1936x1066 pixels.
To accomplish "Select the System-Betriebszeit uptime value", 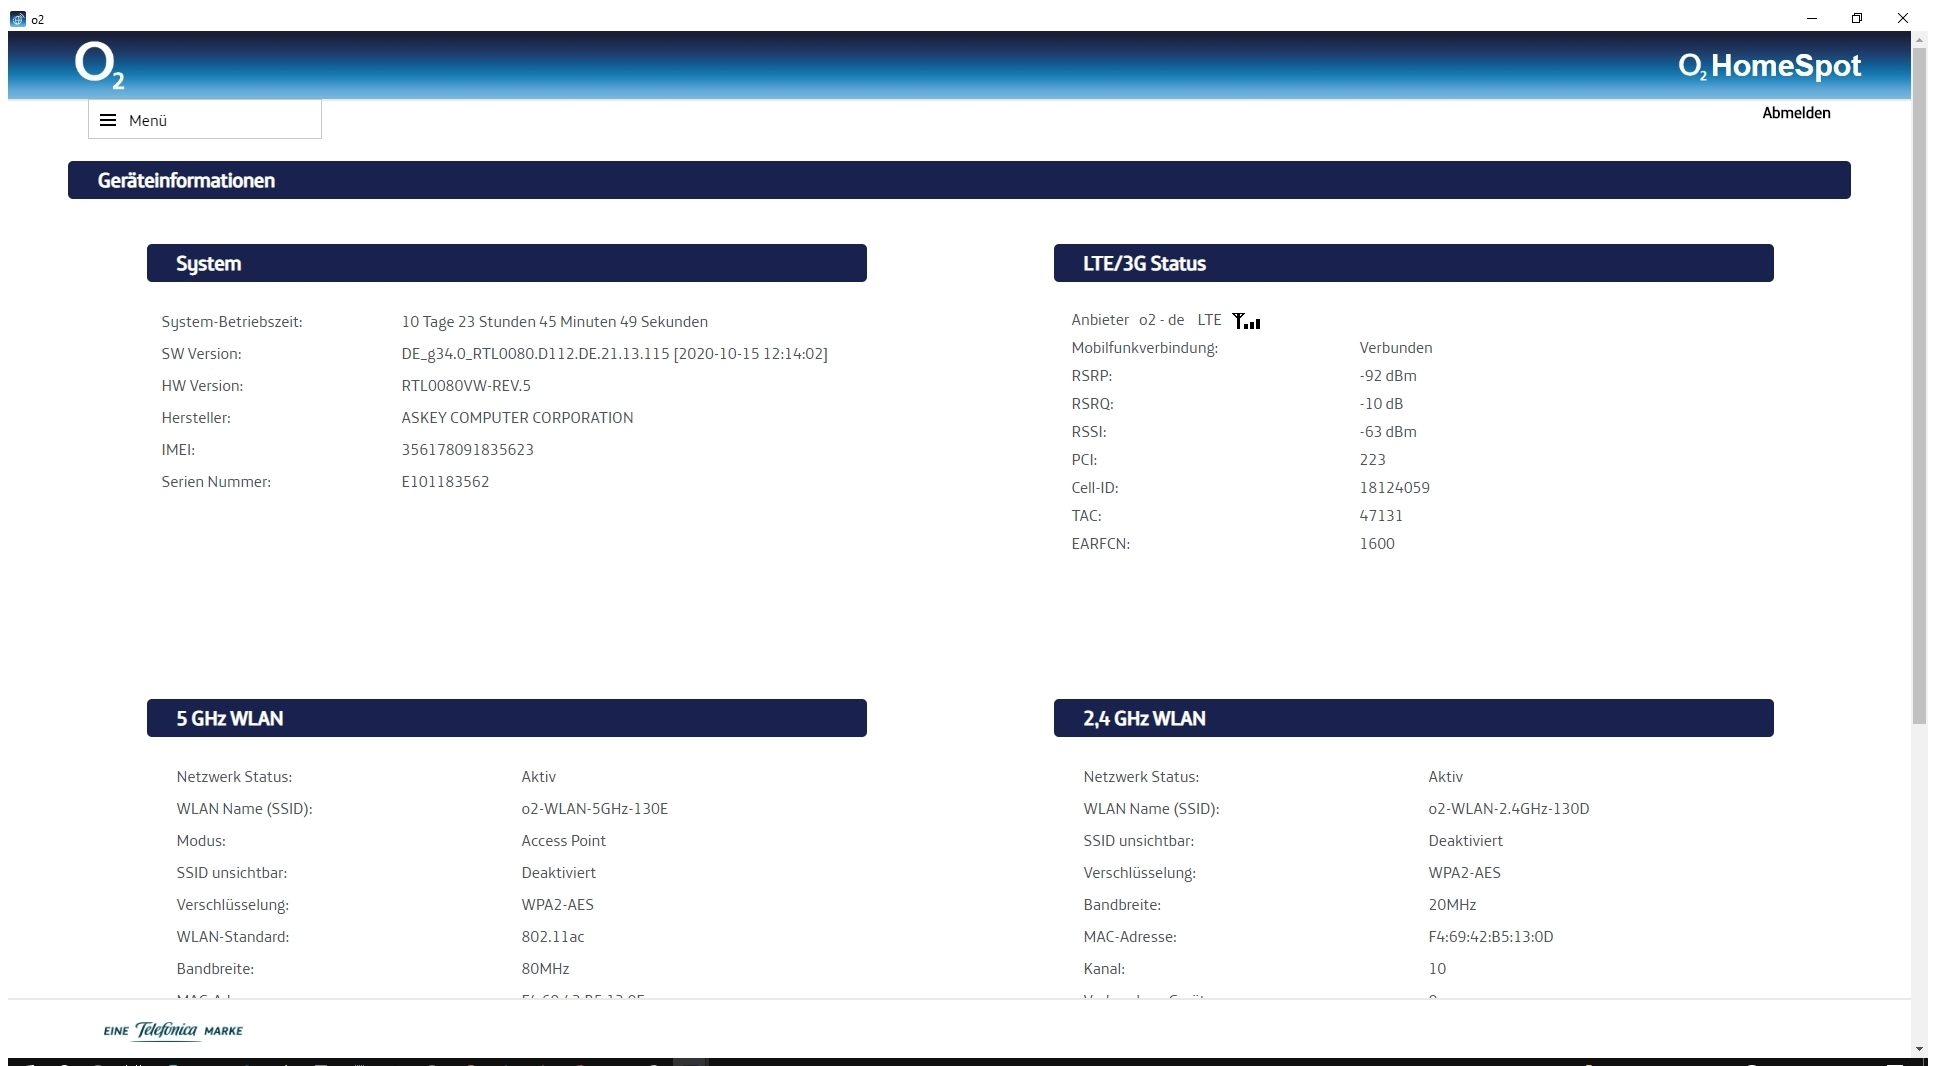I will (x=555, y=322).
